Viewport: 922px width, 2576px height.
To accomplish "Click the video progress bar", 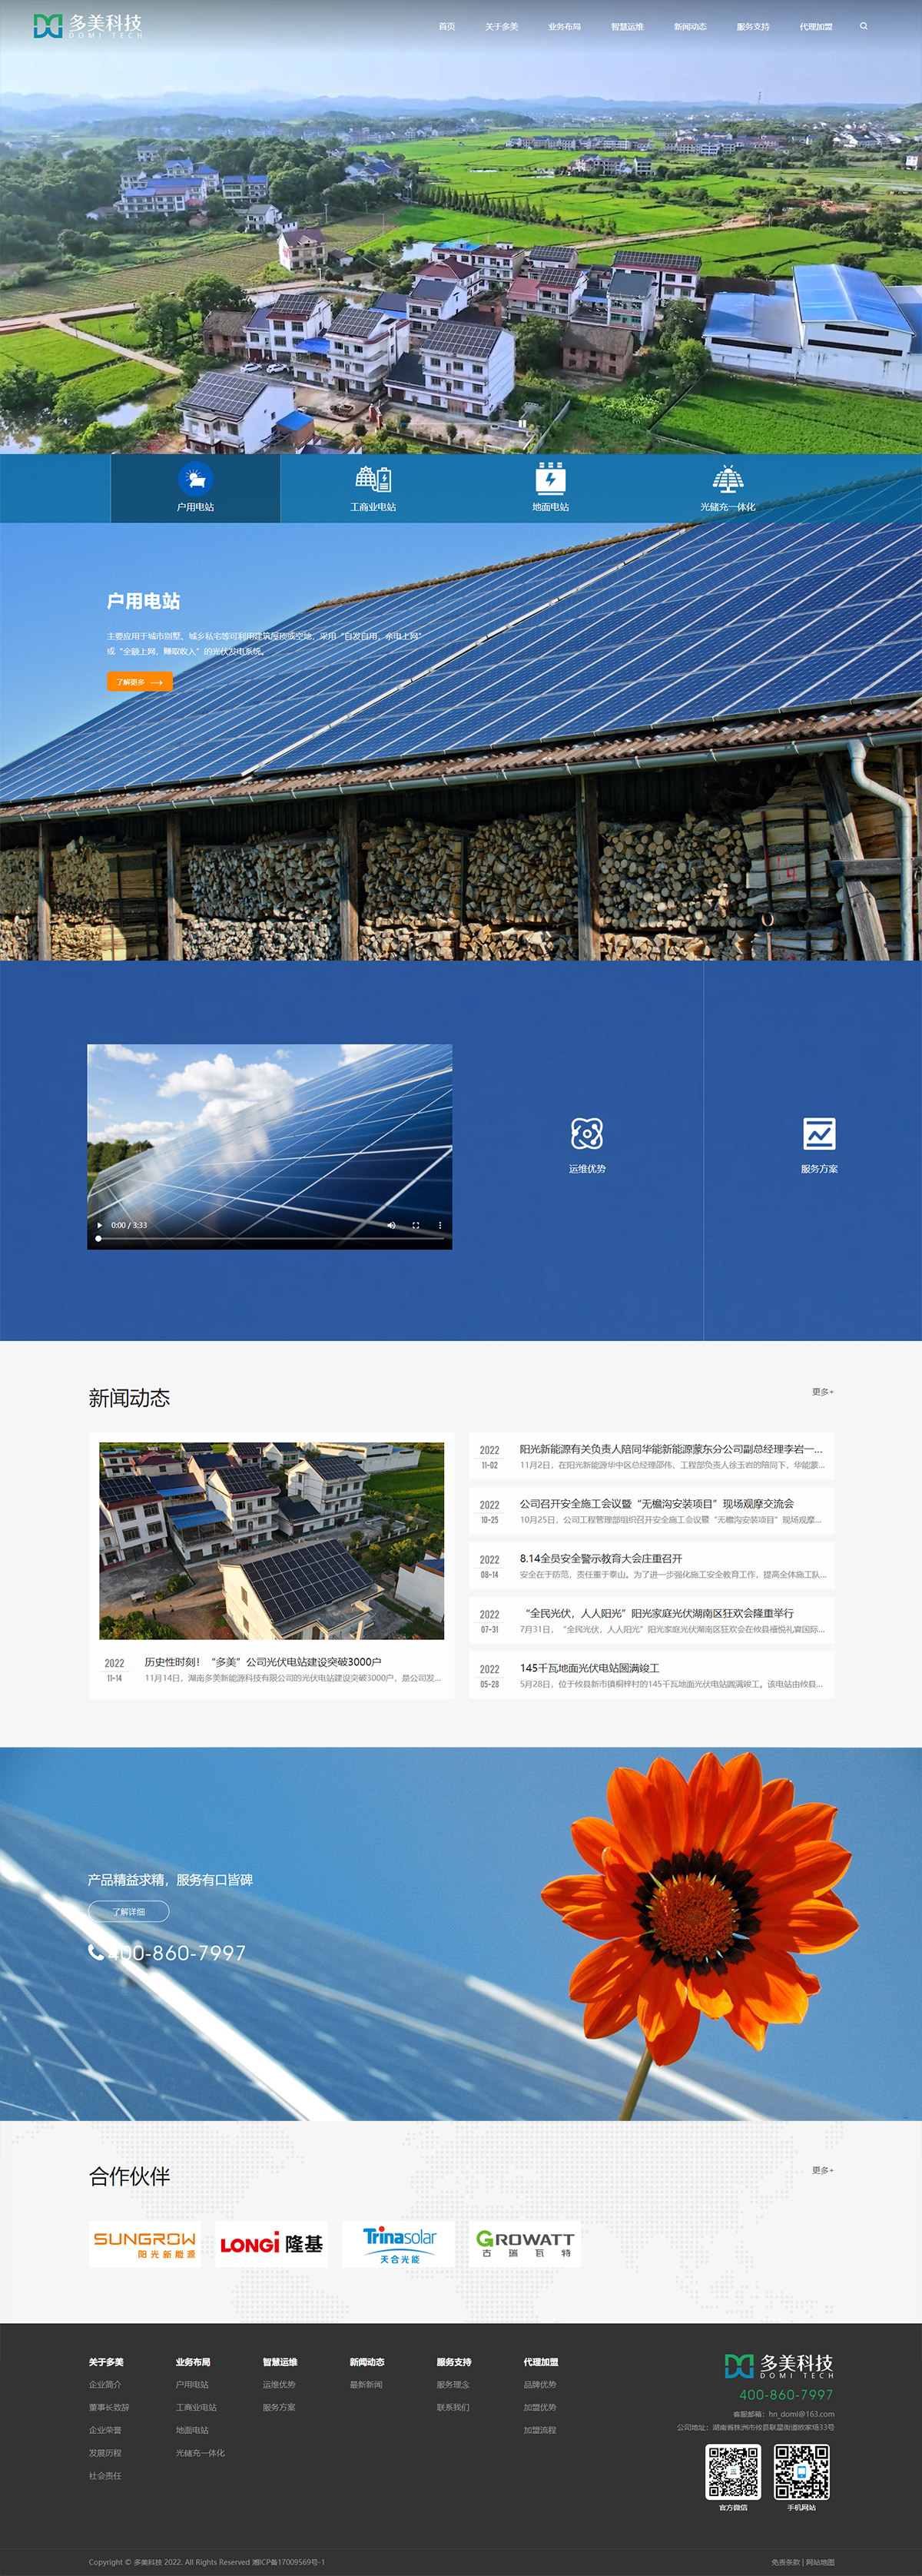I will tap(270, 1239).
